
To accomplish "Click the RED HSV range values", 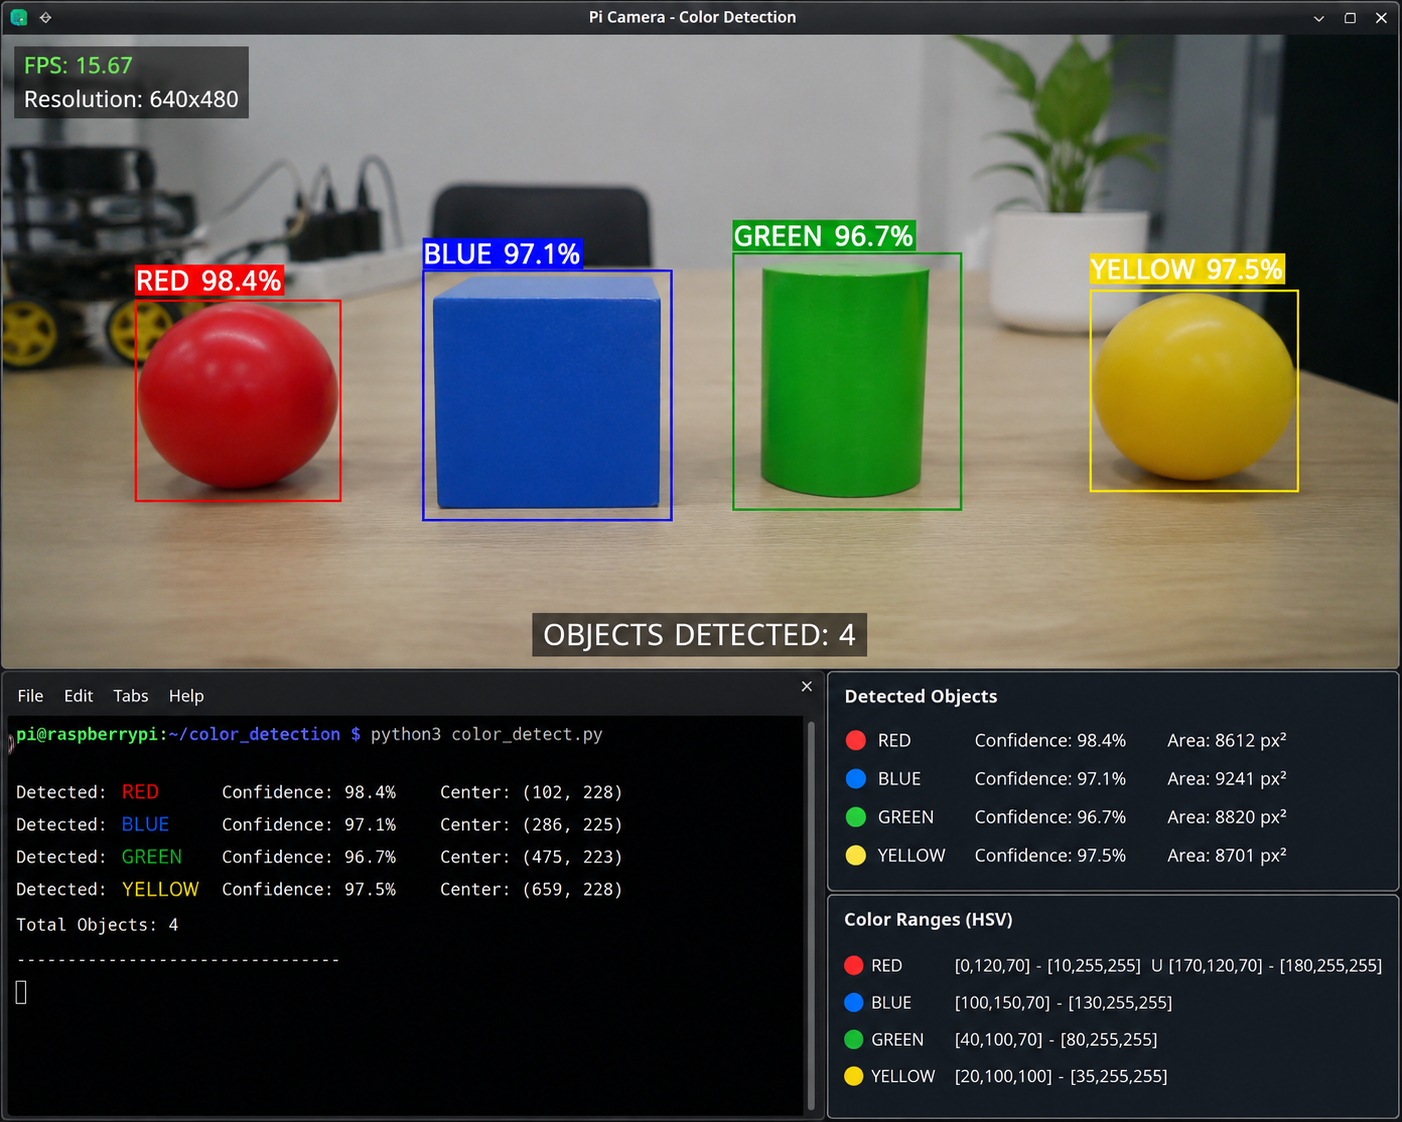I will [1168, 965].
